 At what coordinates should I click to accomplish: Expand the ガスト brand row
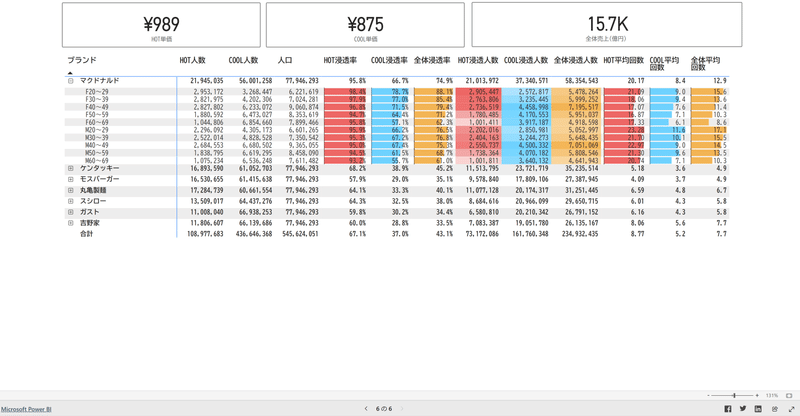(71, 212)
